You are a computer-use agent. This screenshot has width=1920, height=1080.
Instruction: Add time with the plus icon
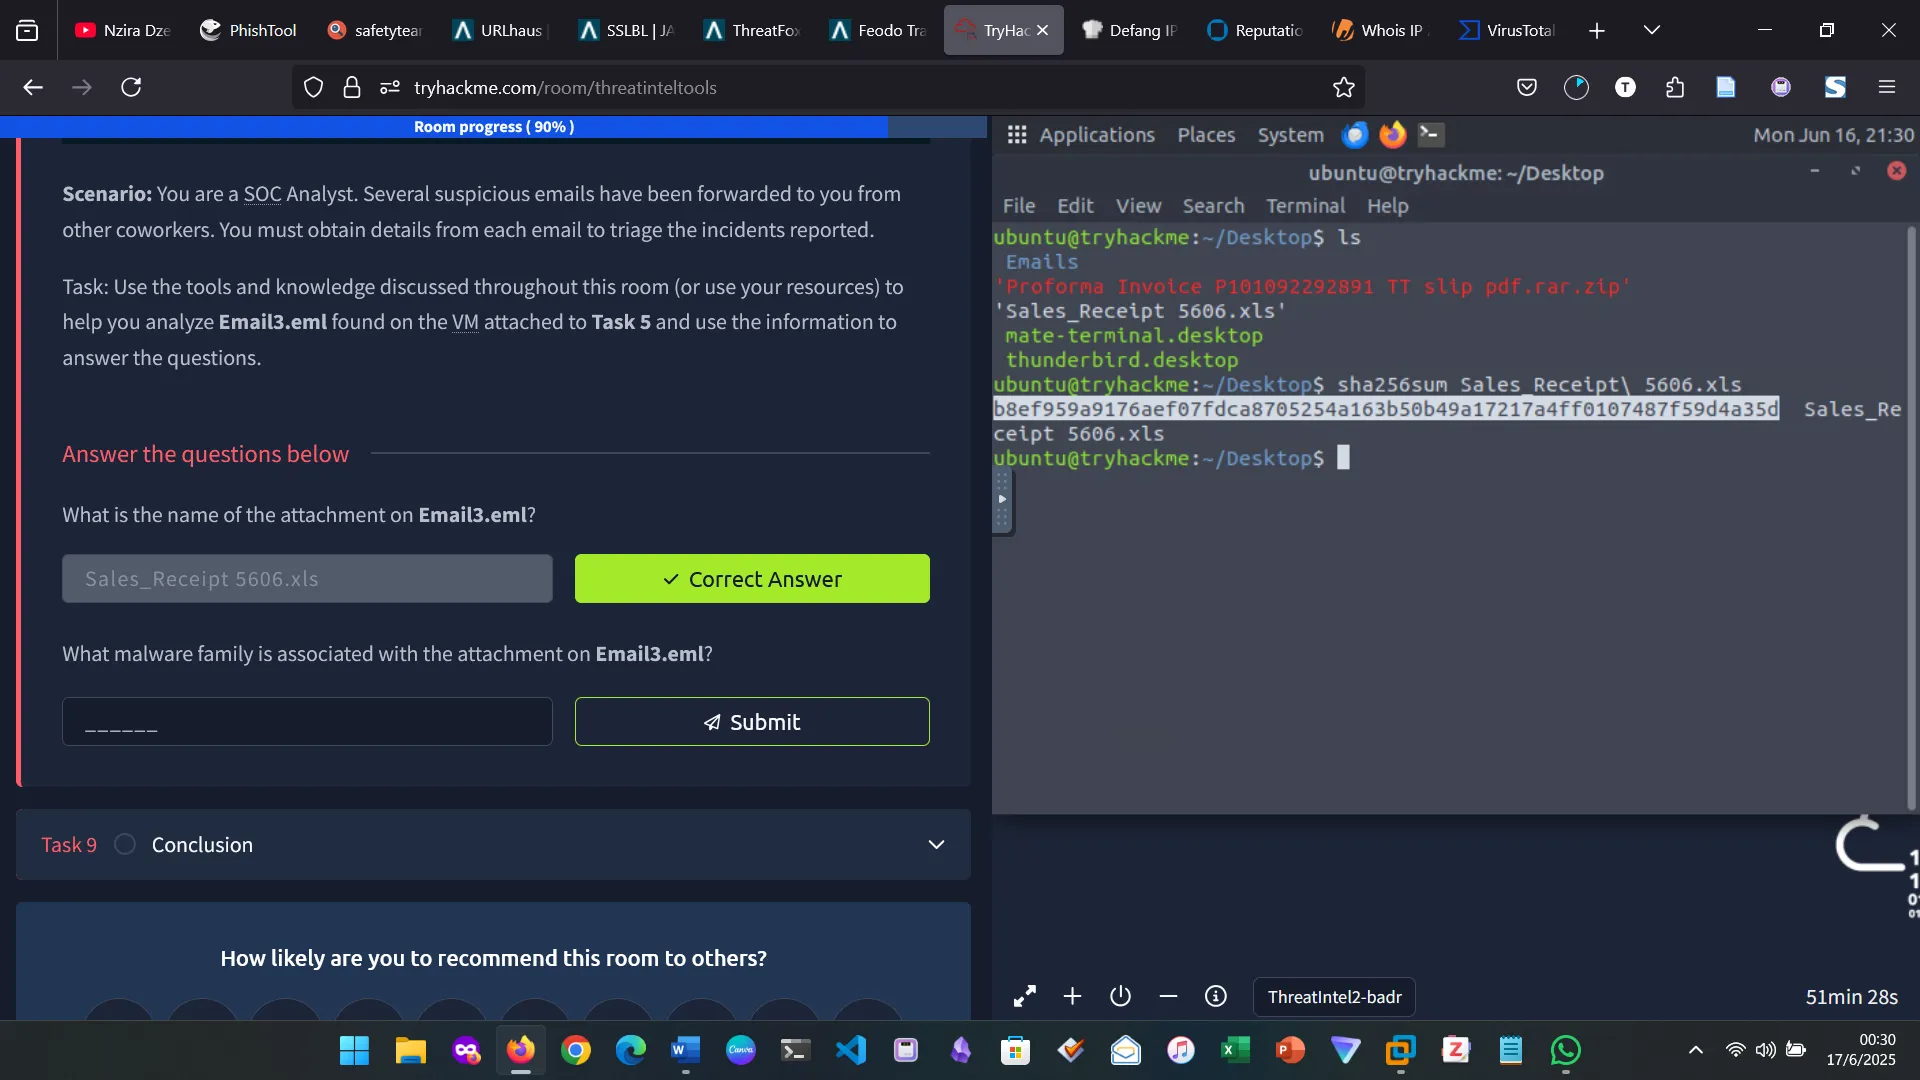pos(1072,997)
